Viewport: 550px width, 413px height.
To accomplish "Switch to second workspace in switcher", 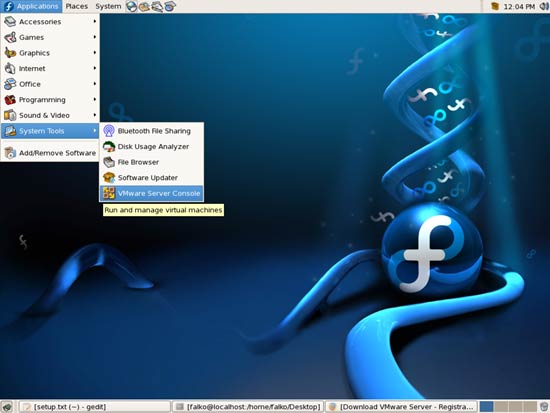I will [x=501, y=407].
